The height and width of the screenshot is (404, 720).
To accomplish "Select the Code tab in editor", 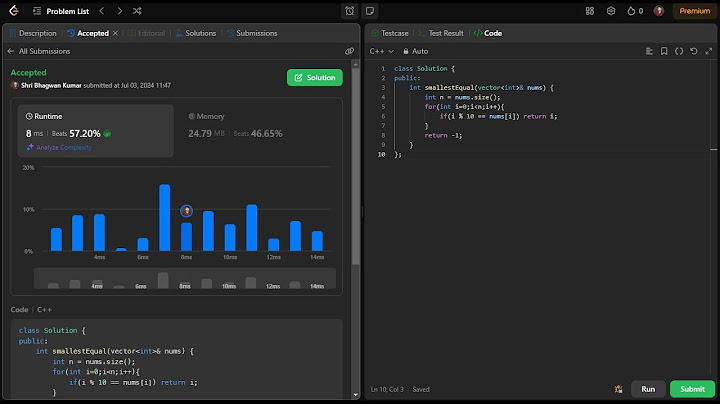I will [488, 33].
